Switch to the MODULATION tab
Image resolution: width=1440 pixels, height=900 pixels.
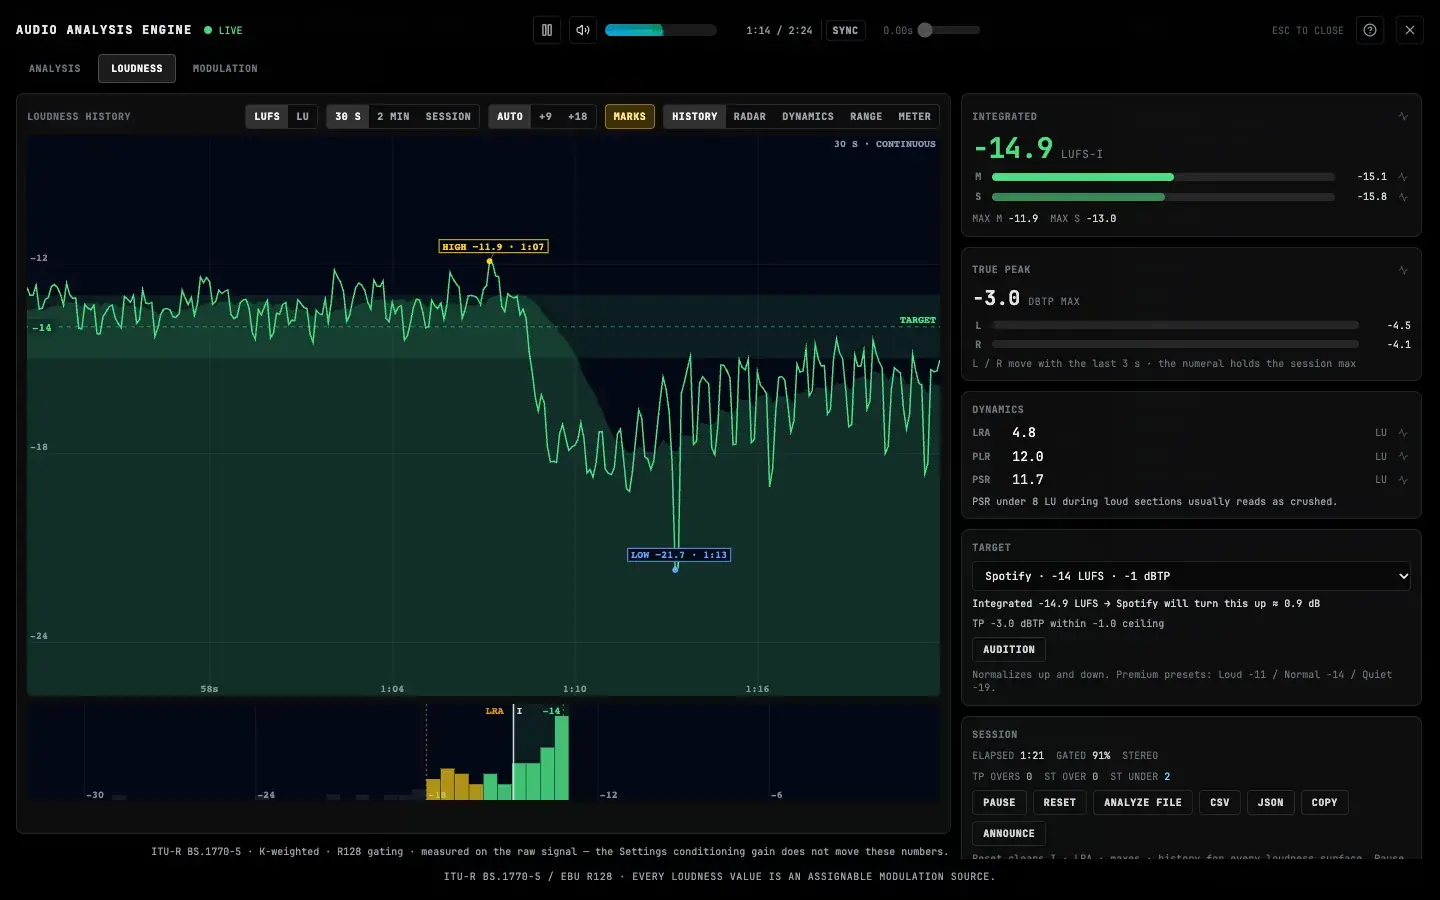(x=225, y=68)
